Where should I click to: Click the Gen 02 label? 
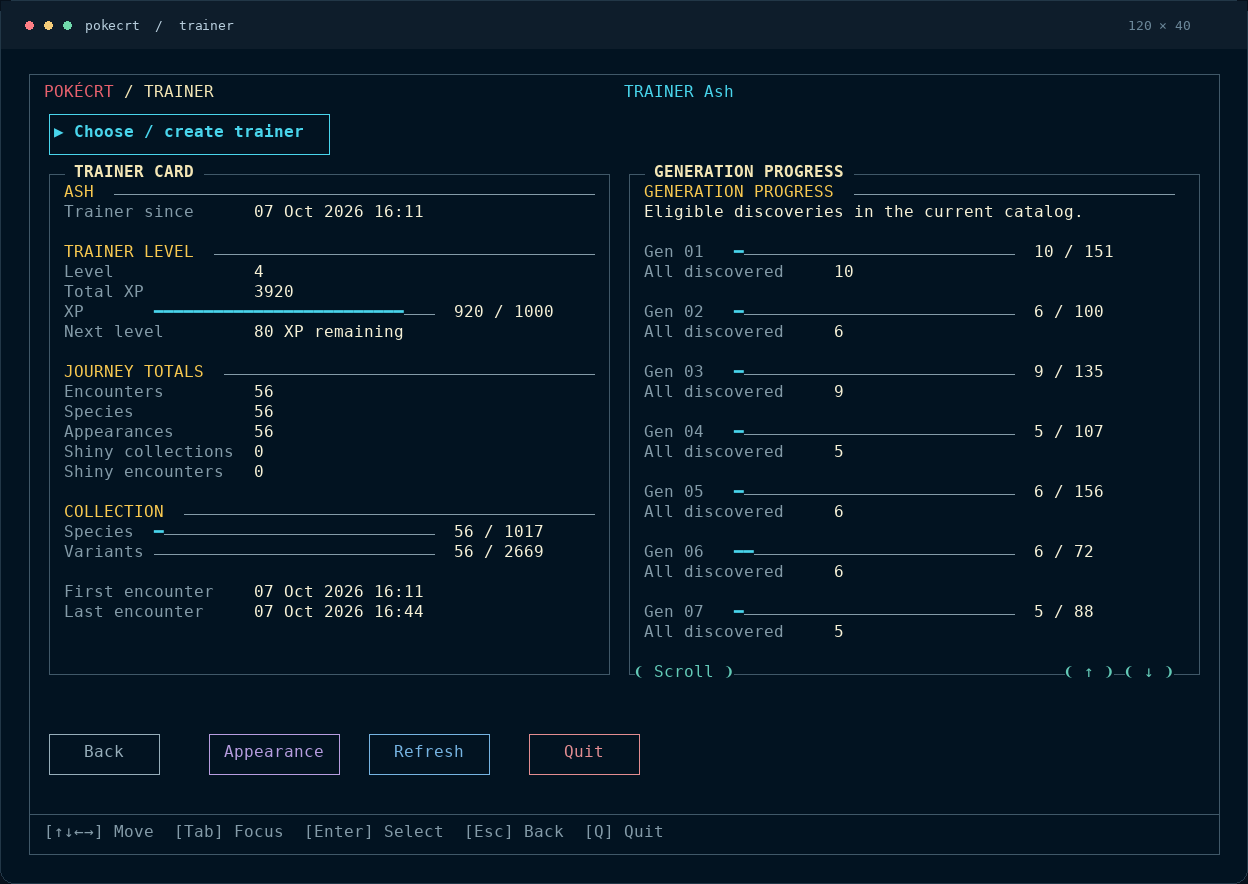pos(674,312)
